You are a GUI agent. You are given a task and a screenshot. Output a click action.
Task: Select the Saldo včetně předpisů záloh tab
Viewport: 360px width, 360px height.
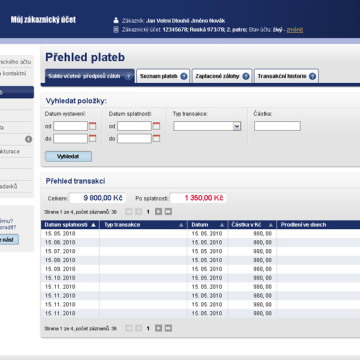point(89,76)
